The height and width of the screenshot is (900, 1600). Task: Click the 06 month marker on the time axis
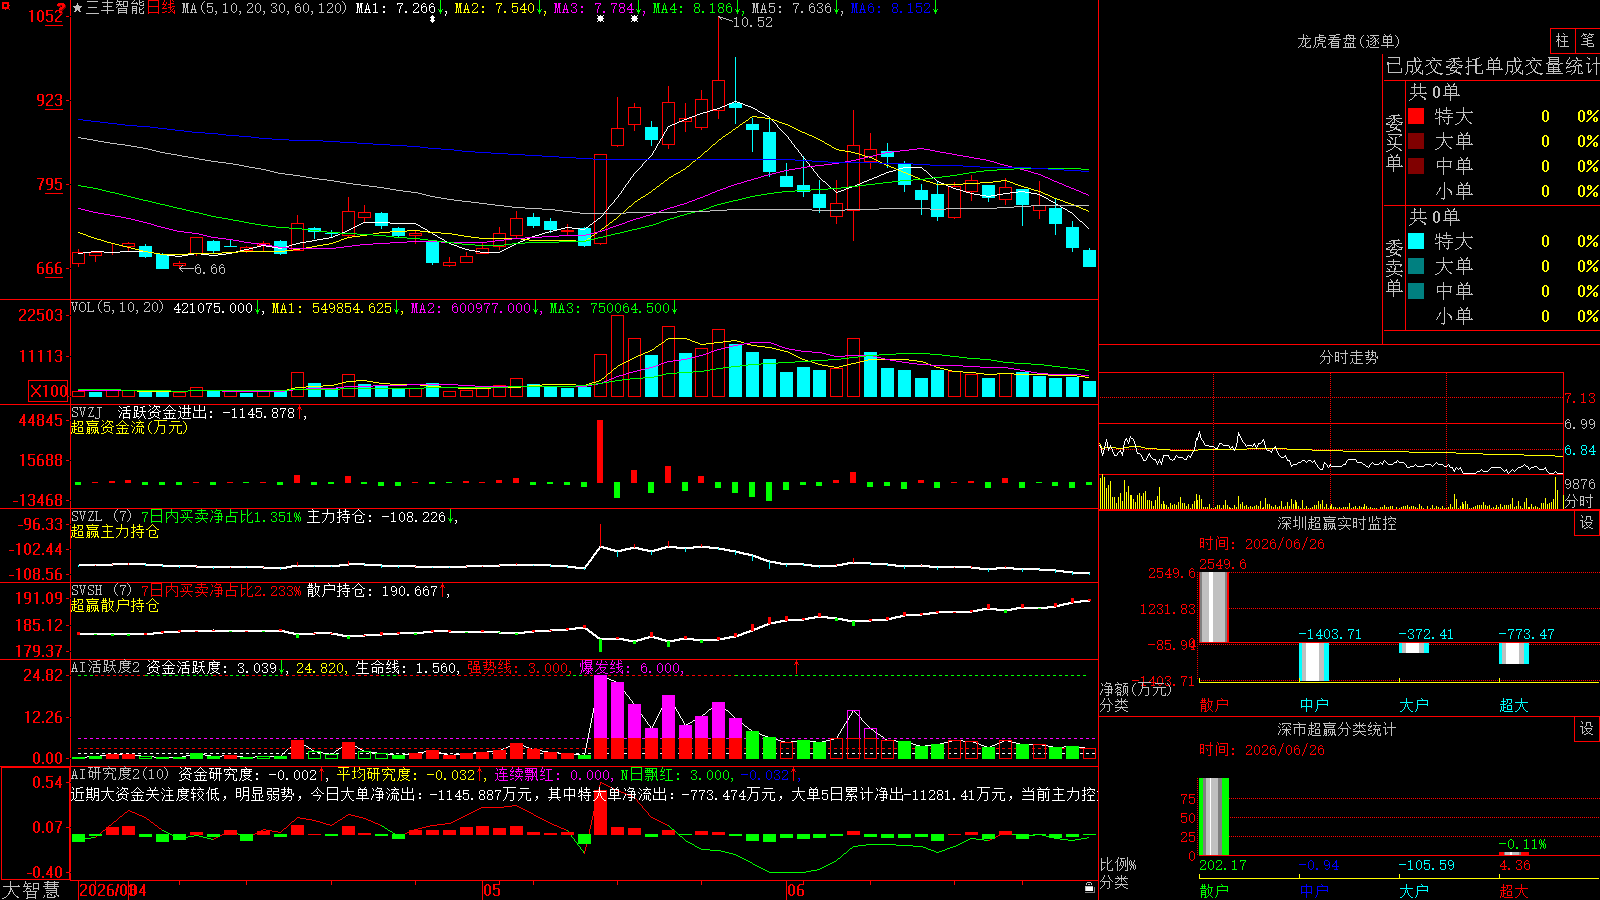click(795, 890)
